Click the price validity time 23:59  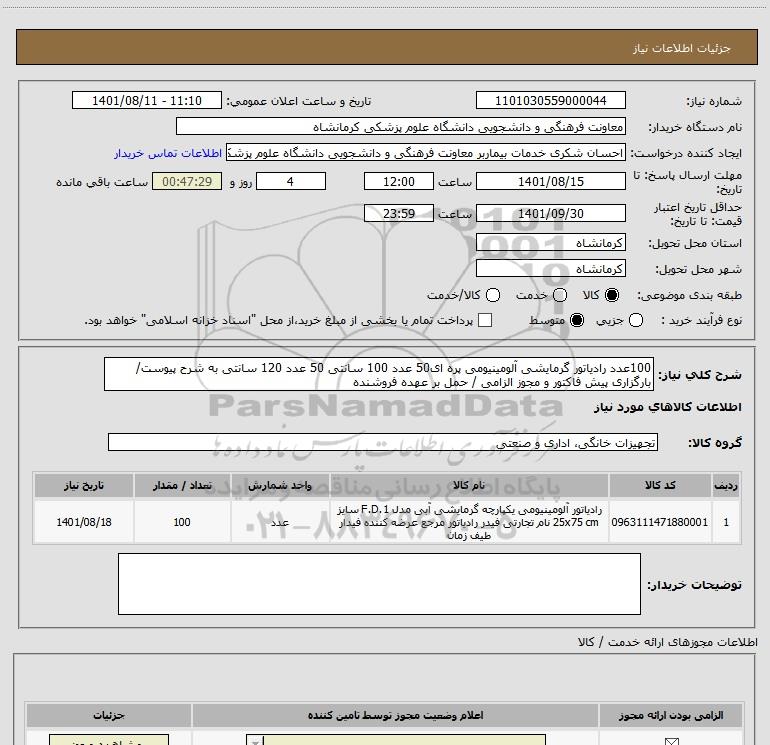[399, 214]
